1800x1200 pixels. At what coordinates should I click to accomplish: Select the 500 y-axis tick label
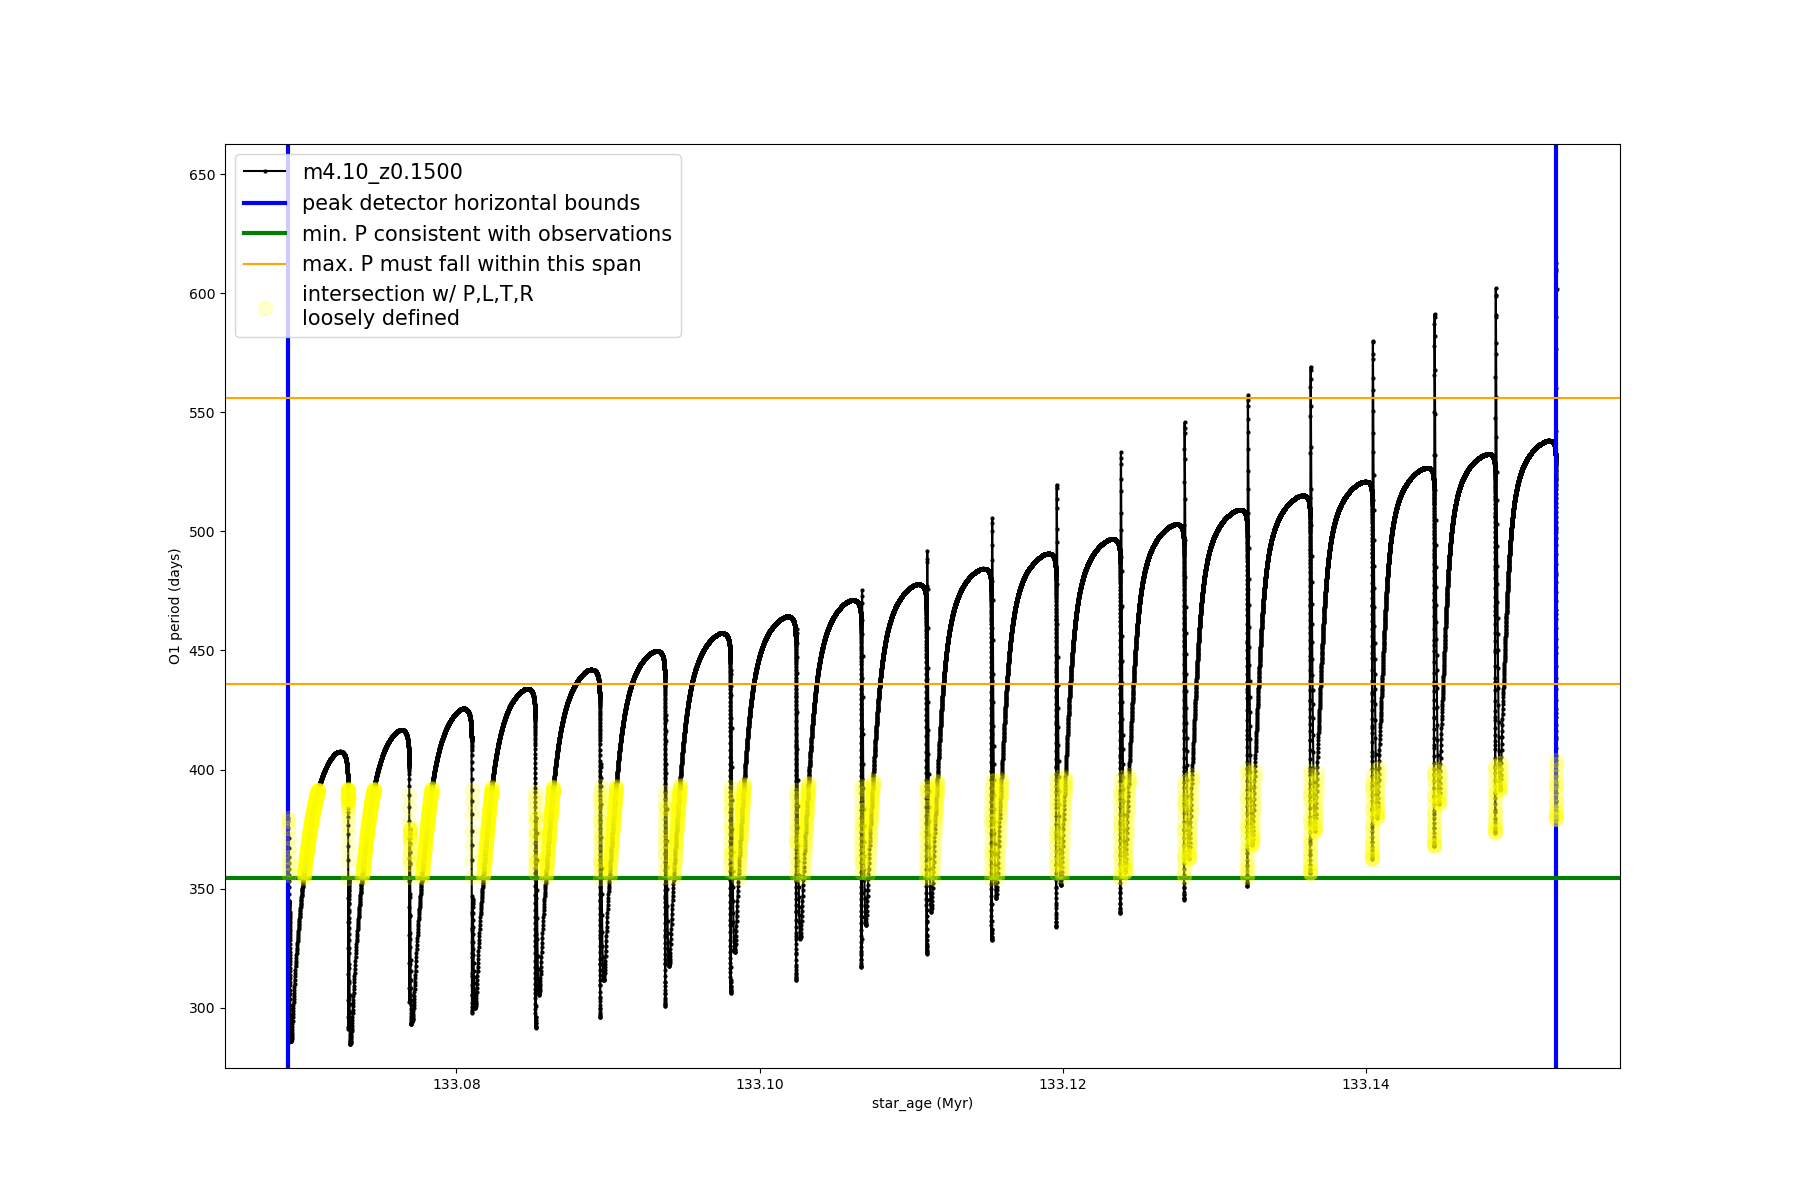coord(202,532)
